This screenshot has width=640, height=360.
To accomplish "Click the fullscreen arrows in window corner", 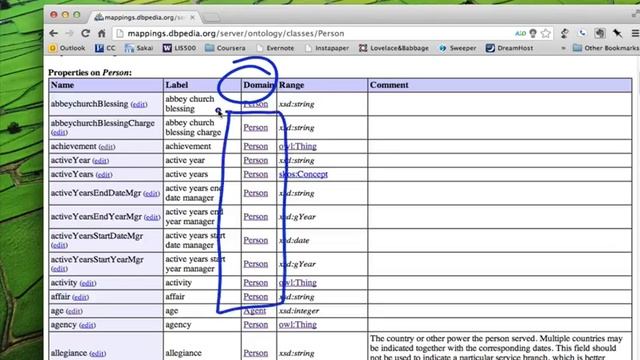I will [x=636, y=14].
